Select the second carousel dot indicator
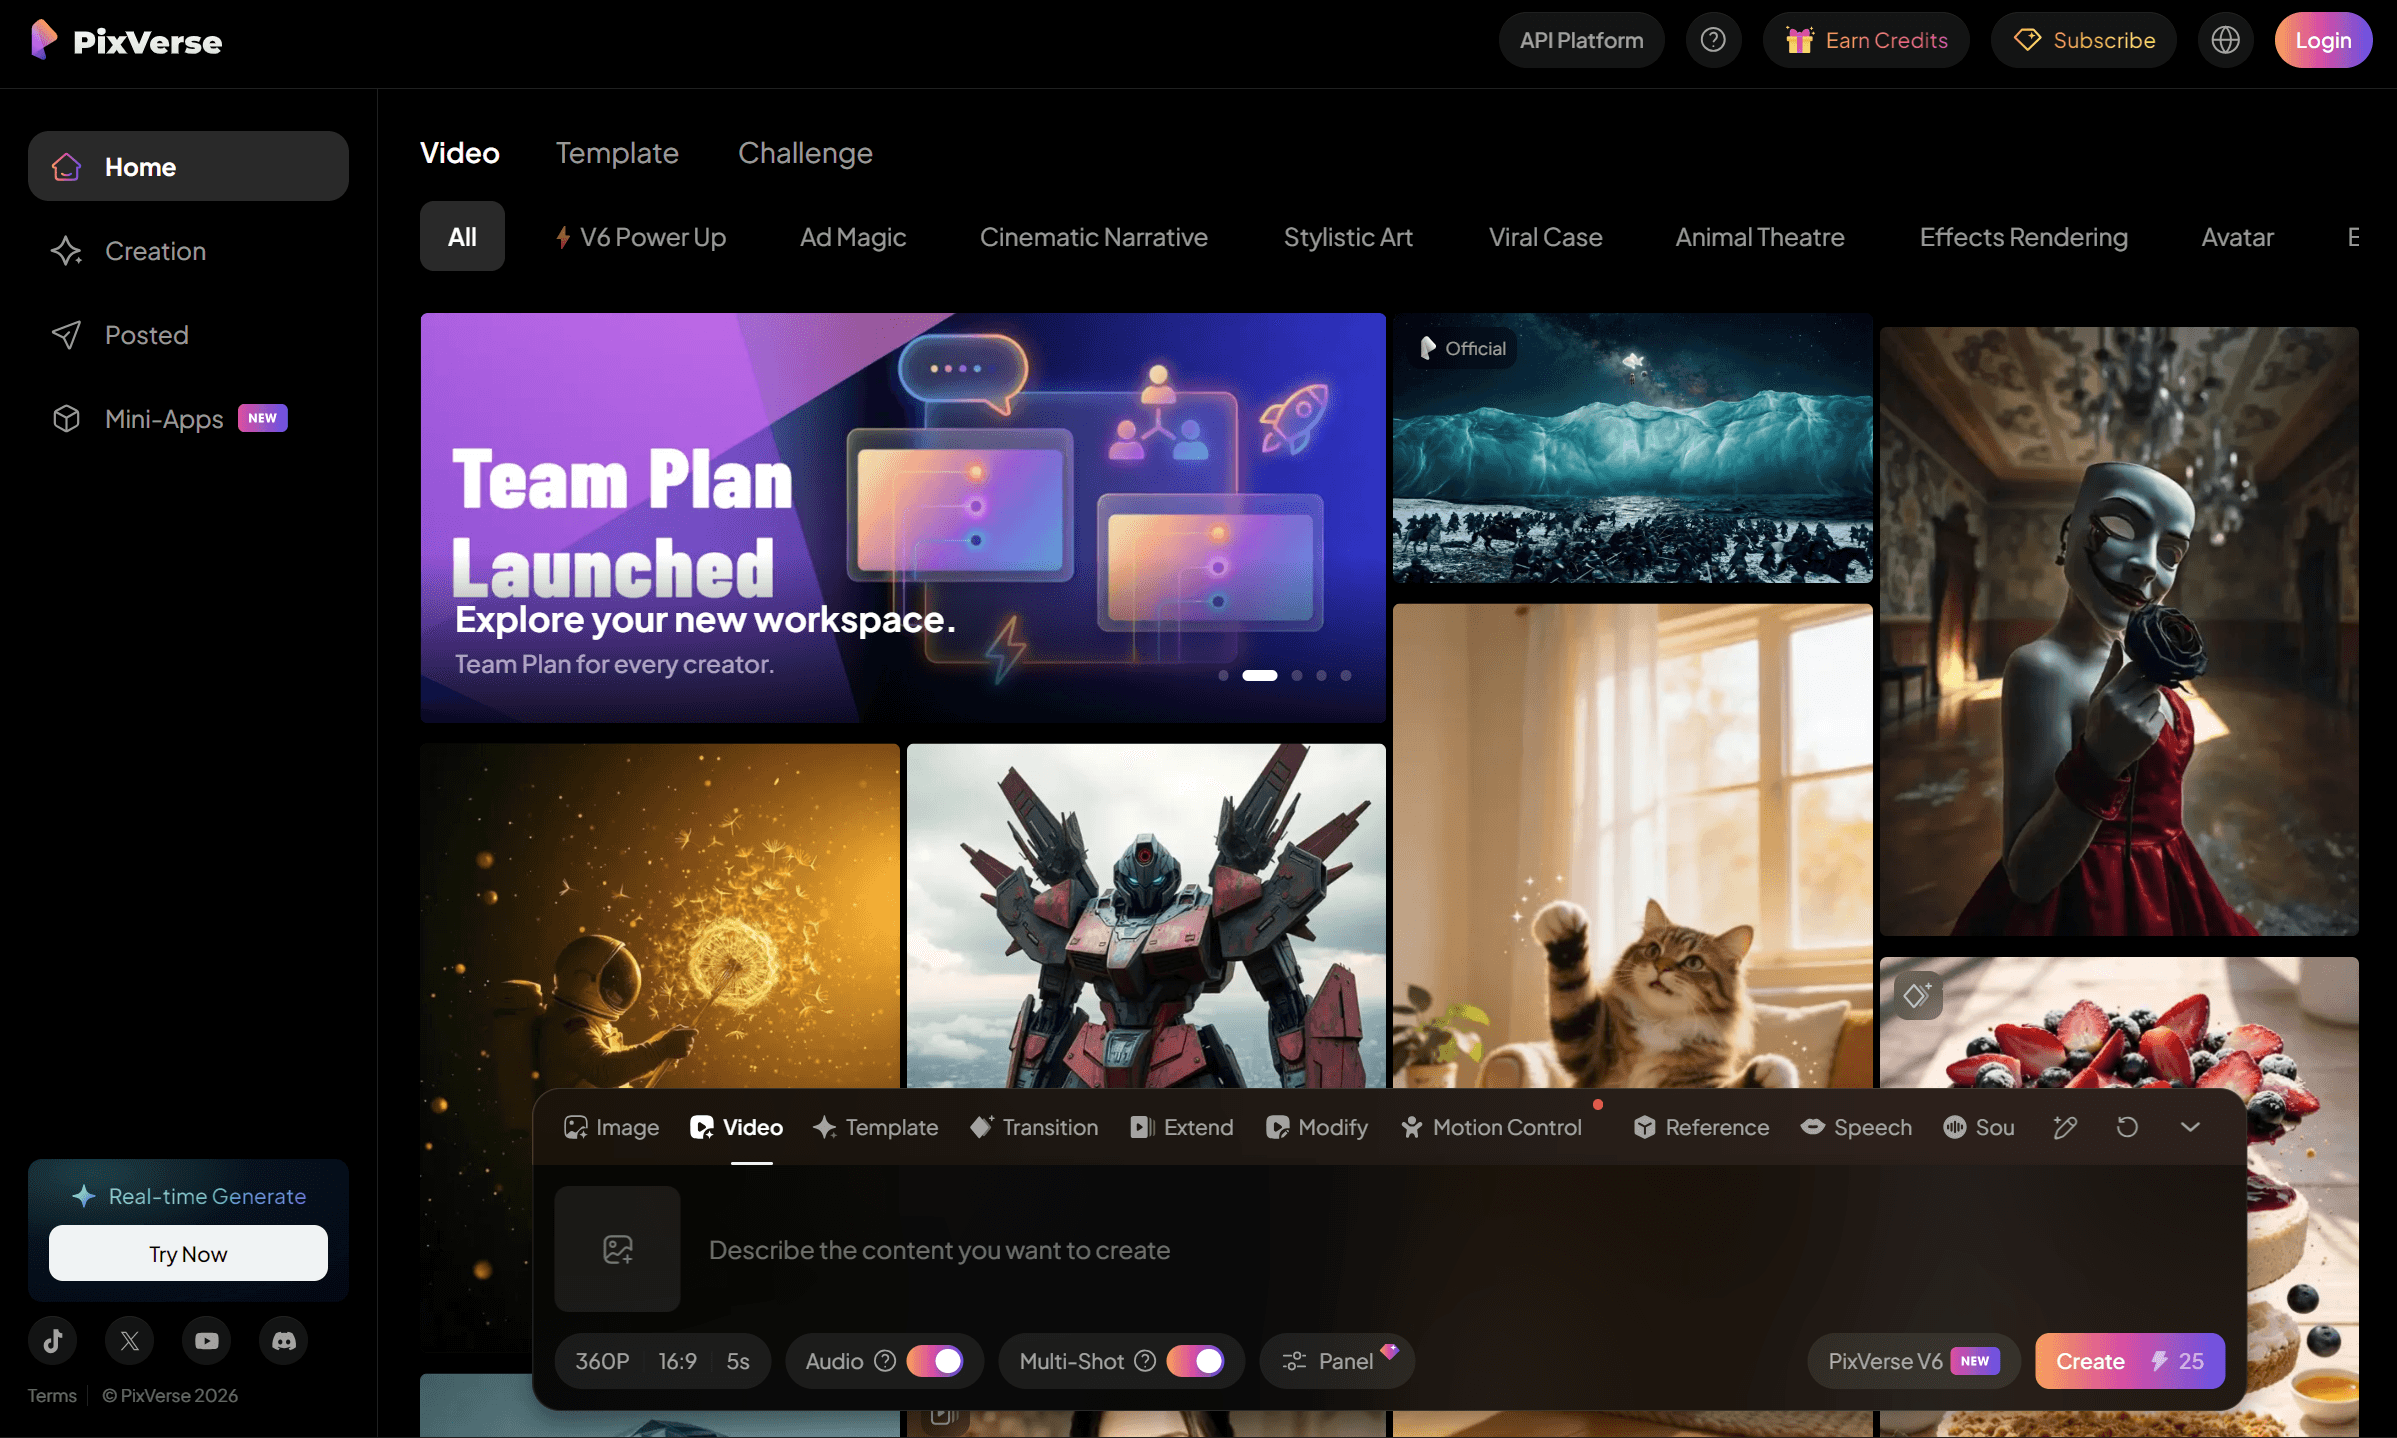 pos(1259,676)
